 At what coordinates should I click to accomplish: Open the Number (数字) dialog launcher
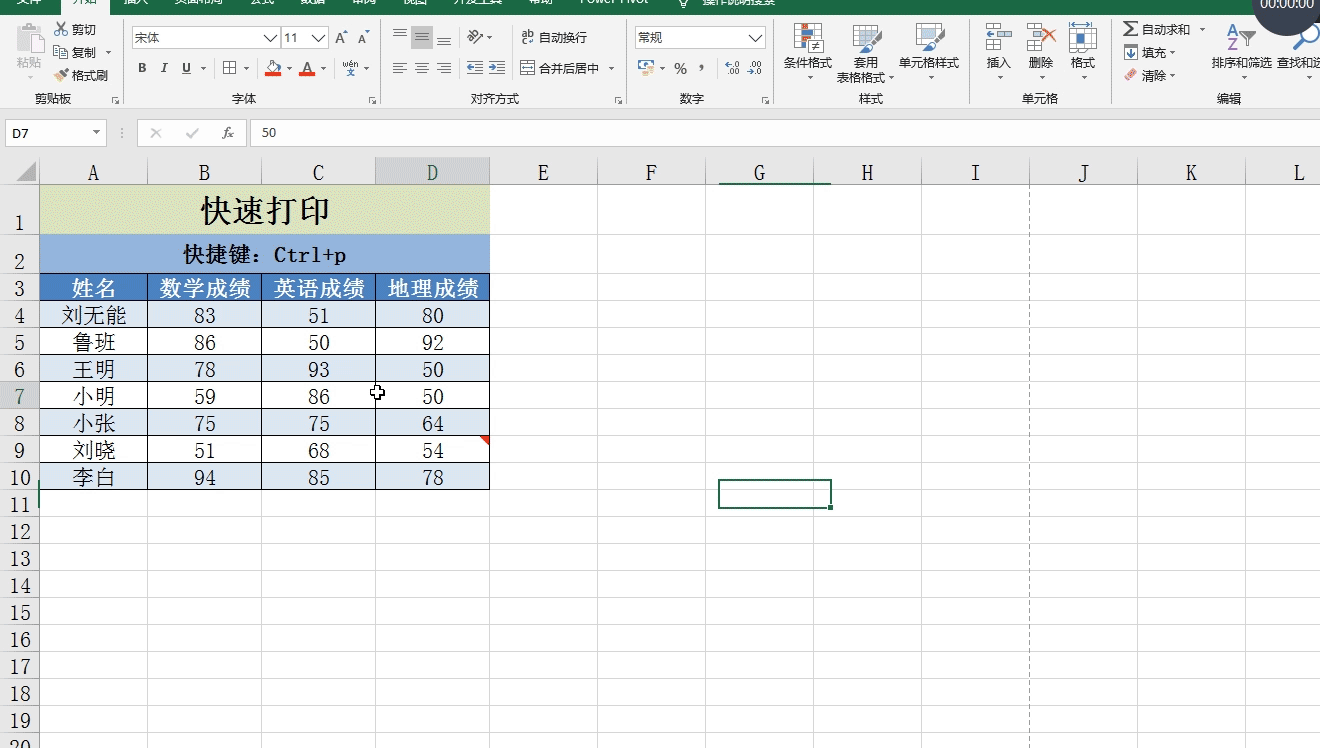coord(766,101)
